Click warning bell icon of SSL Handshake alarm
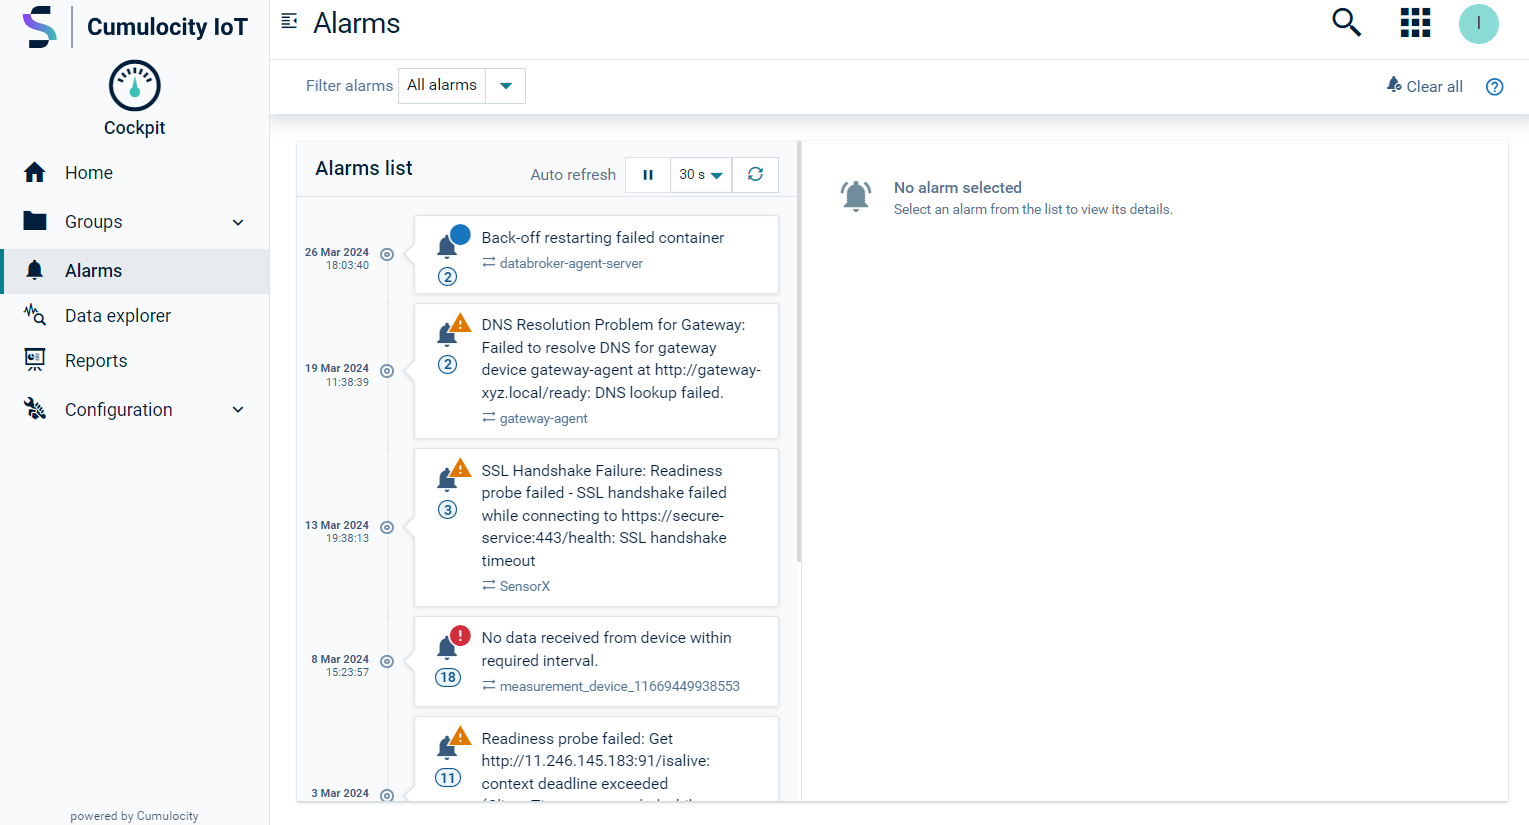This screenshot has width=1529, height=825. pyautogui.click(x=452, y=475)
